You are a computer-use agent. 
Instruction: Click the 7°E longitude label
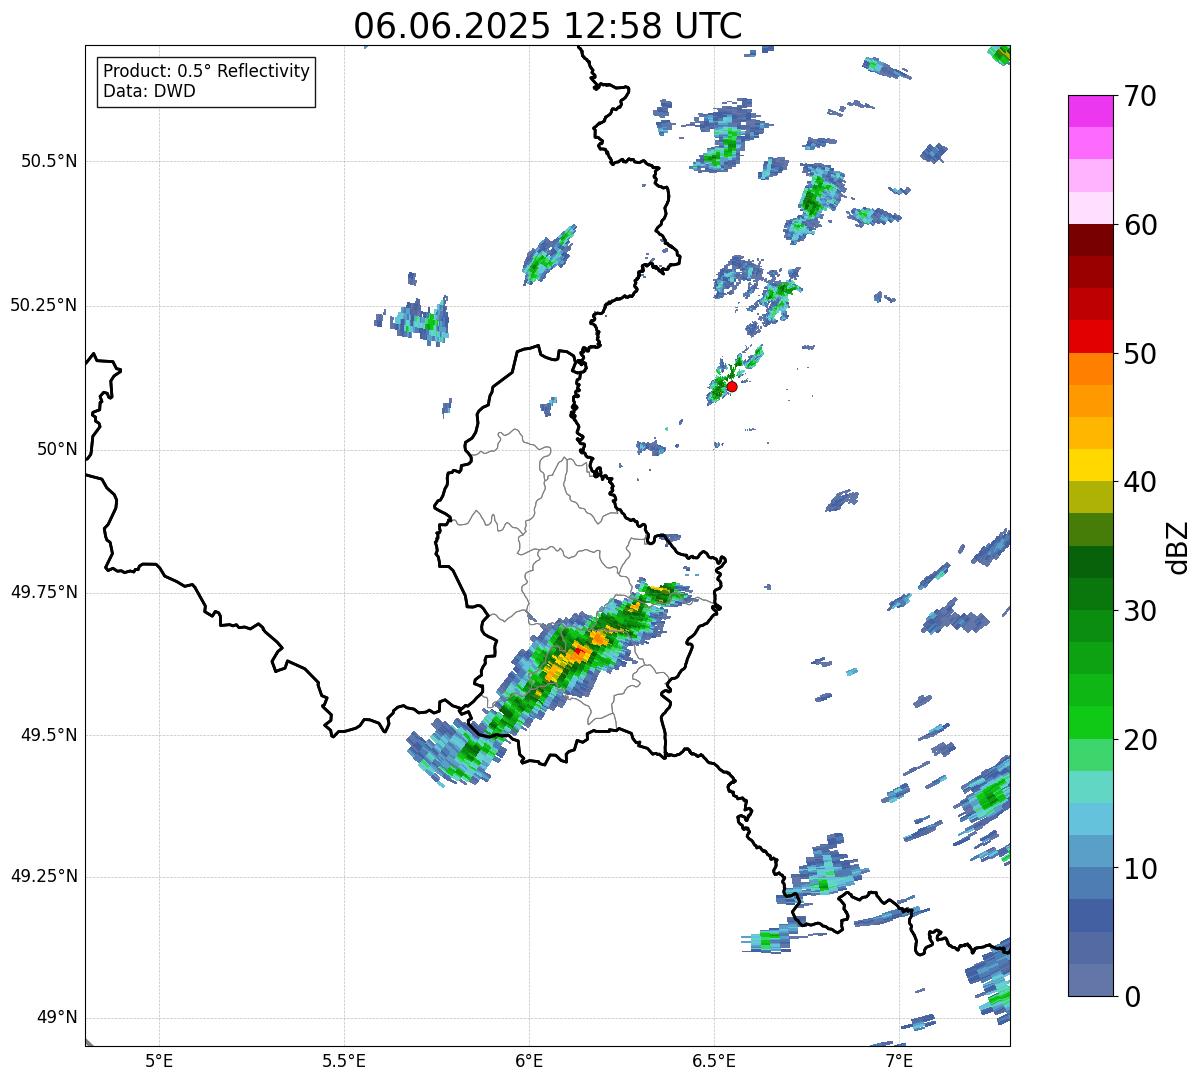[899, 1060]
